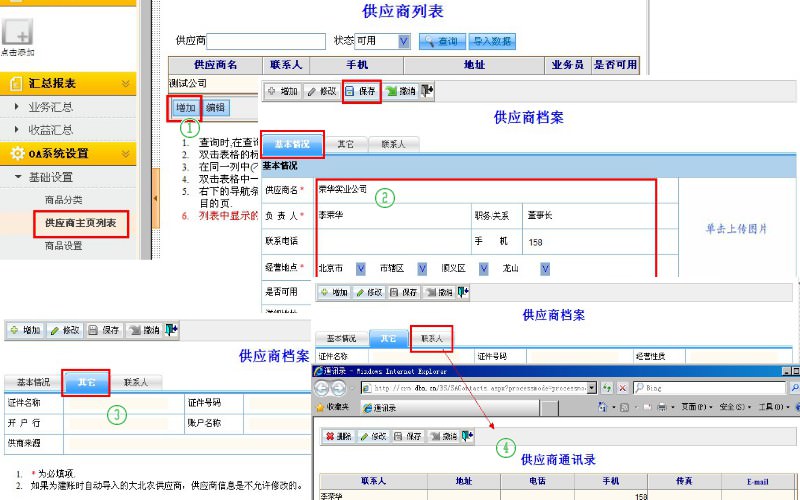
Task: Click the 导入数据 import data button
Action: tap(492, 41)
